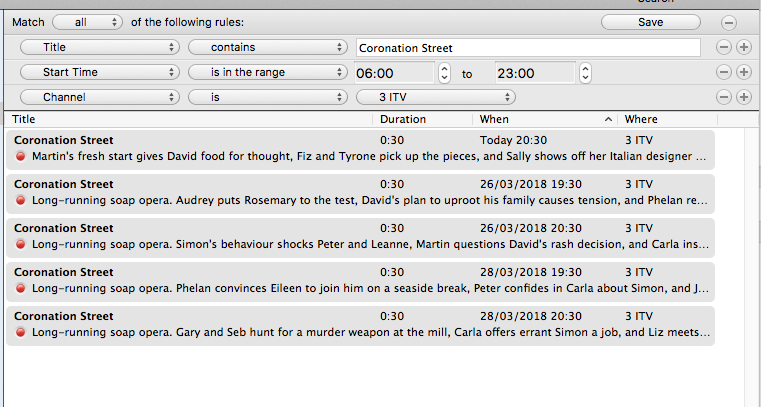Select the Today 20:30 Coronation Street row
Image resolution: width=761 pixels, height=407 pixels.
[x=361, y=149]
